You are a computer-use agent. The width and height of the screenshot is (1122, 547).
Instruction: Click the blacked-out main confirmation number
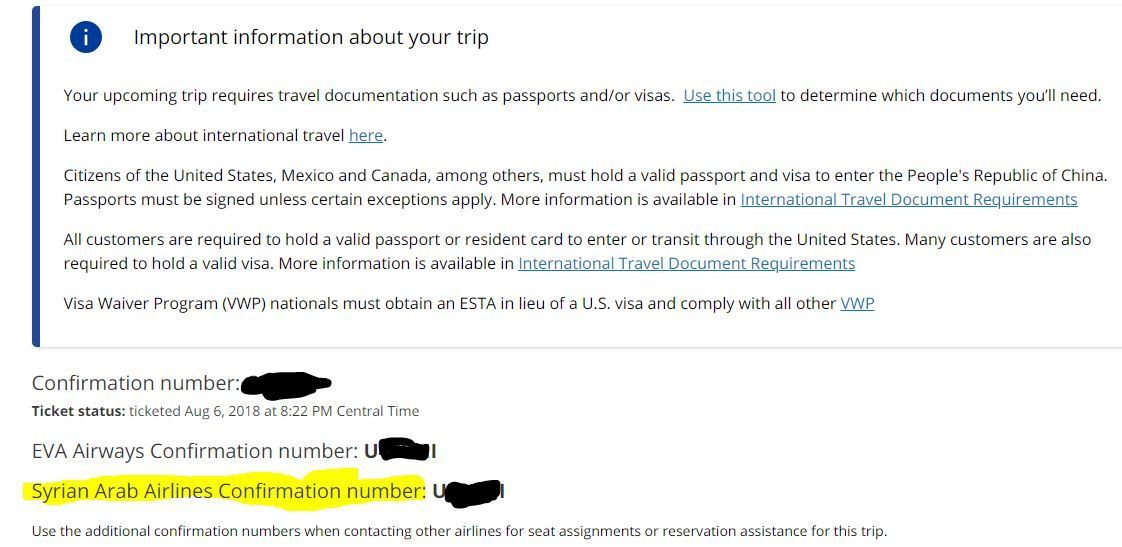coord(286,383)
